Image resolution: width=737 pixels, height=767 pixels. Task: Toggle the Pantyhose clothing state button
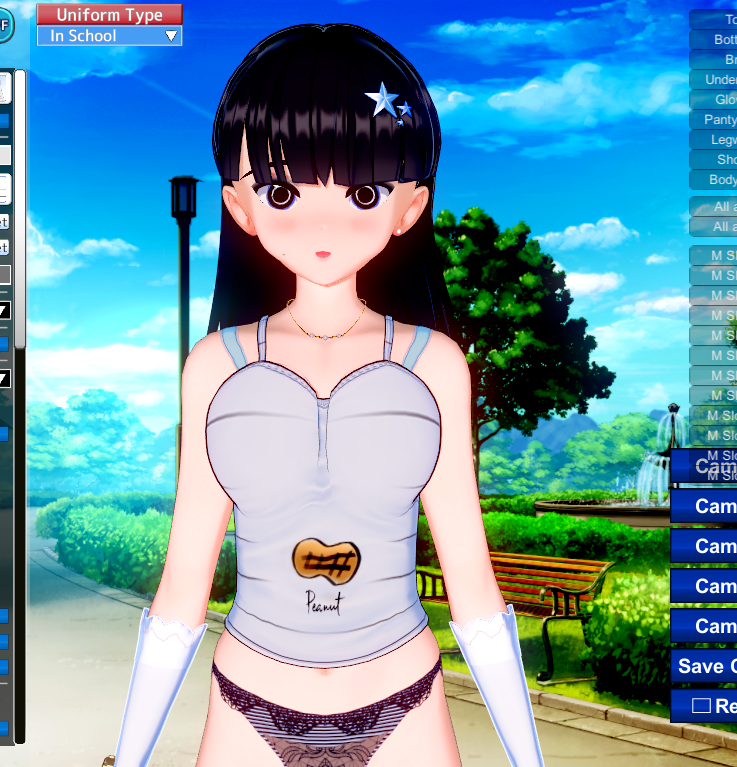[714, 120]
